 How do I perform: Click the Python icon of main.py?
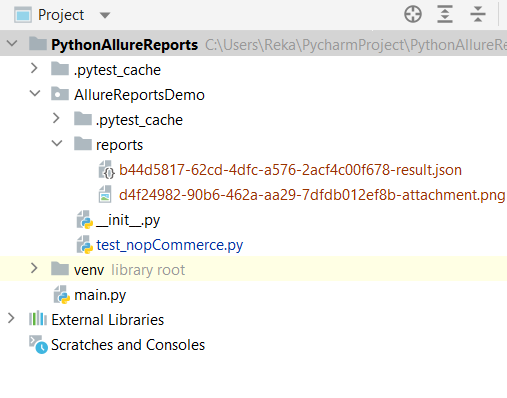click(x=62, y=294)
